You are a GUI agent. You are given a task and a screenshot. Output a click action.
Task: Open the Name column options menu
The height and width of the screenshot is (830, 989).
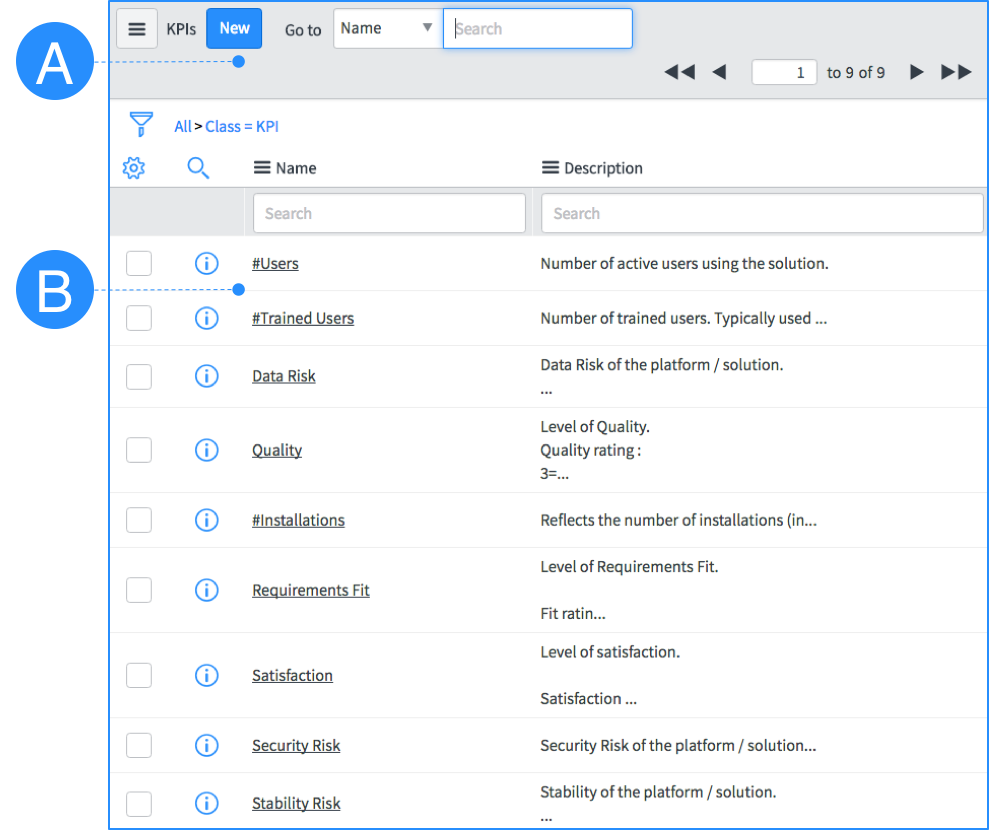tap(262, 168)
